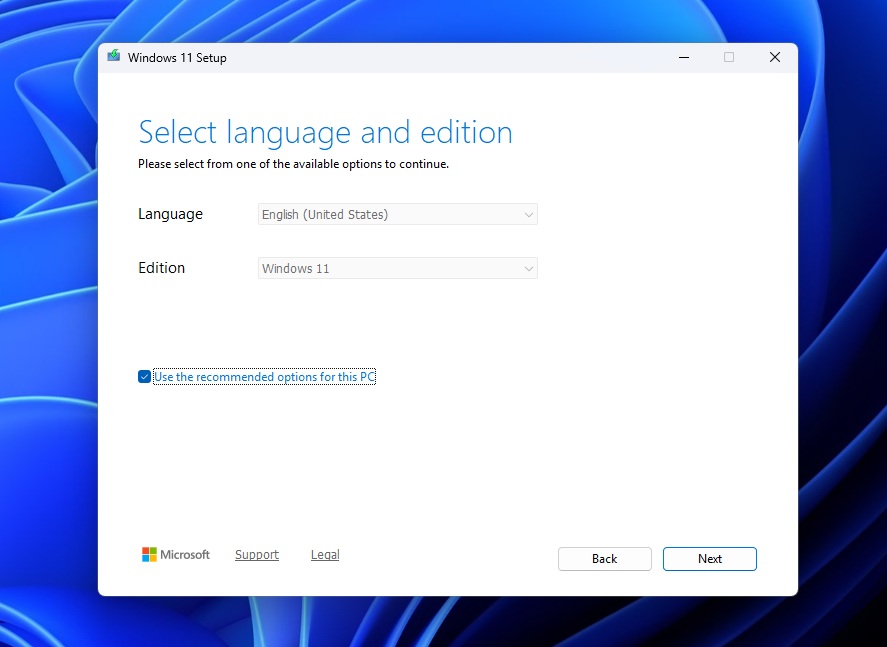Screen dimensions: 887x647
Task: Close the Windows 11 Setup window
Action: tap(774, 57)
